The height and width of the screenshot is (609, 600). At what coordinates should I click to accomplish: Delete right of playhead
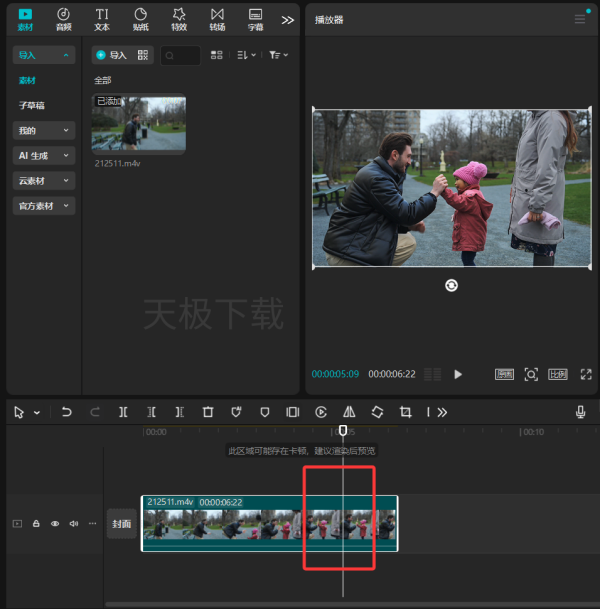pos(179,412)
